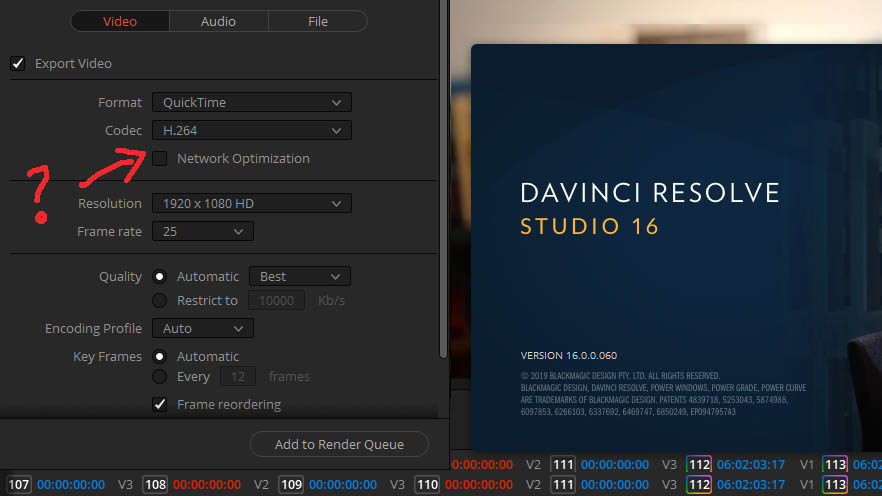Switch to the File tab

(x=318, y=21)
